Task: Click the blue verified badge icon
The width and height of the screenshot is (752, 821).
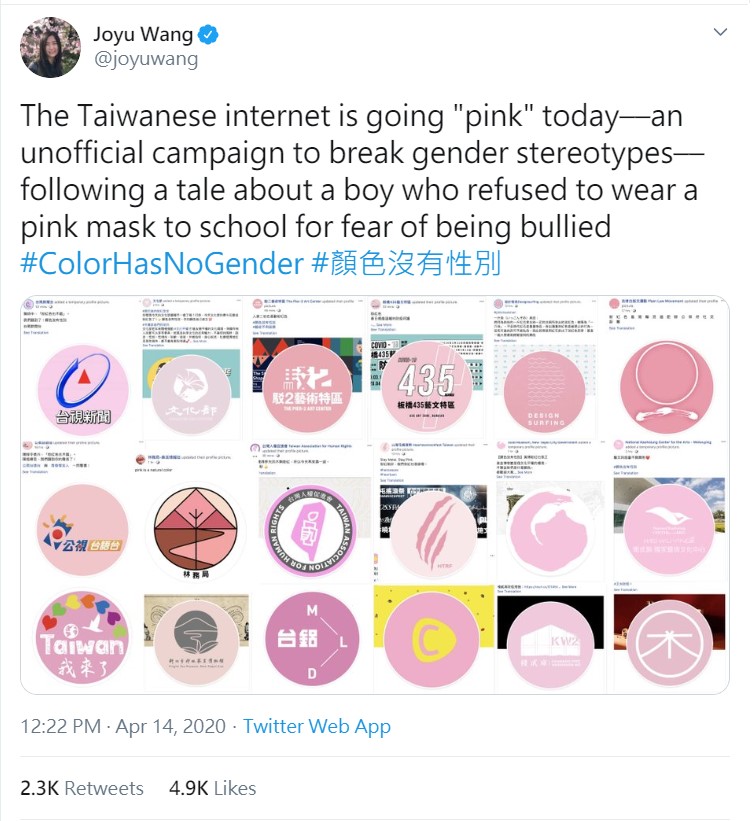Action: 209,35
